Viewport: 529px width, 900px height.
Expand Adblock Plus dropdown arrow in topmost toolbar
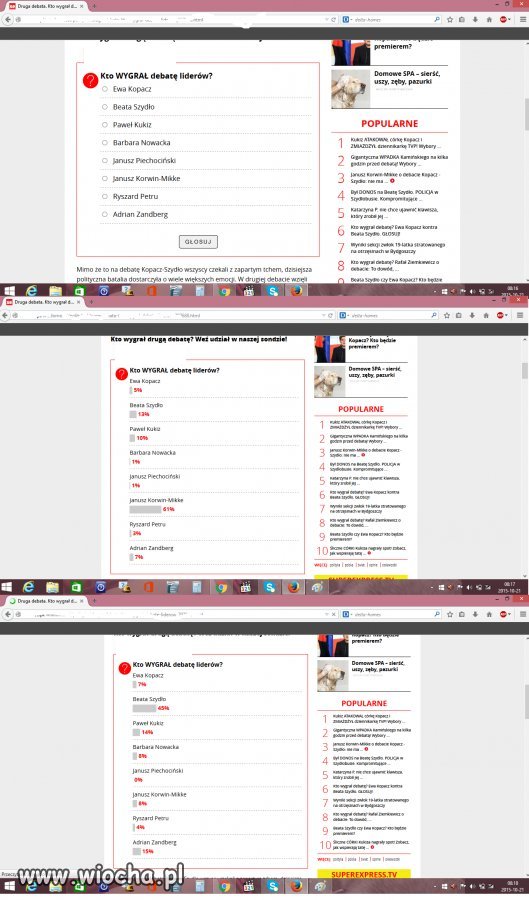pyautogui.click(x=511, y=20)
